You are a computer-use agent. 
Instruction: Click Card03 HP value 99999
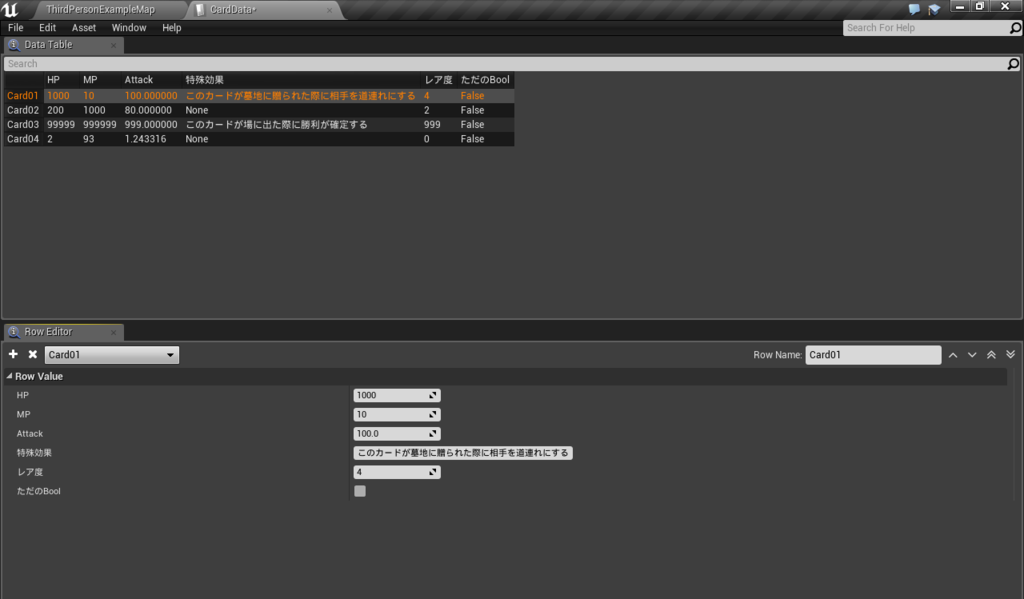pos(61,125)
